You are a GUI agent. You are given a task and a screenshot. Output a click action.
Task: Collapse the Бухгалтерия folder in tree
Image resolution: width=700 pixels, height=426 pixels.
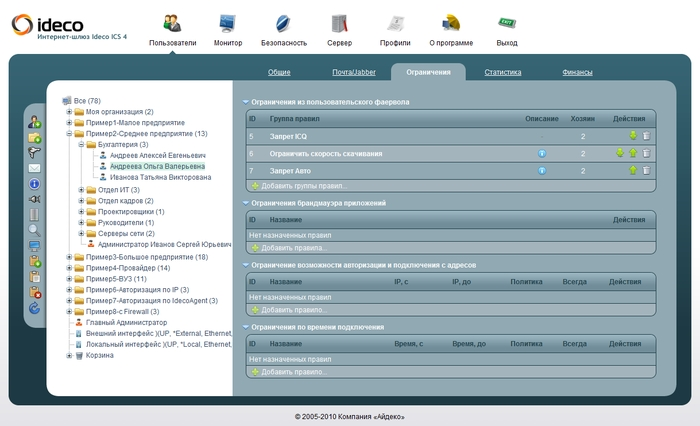tap(81, 145)
